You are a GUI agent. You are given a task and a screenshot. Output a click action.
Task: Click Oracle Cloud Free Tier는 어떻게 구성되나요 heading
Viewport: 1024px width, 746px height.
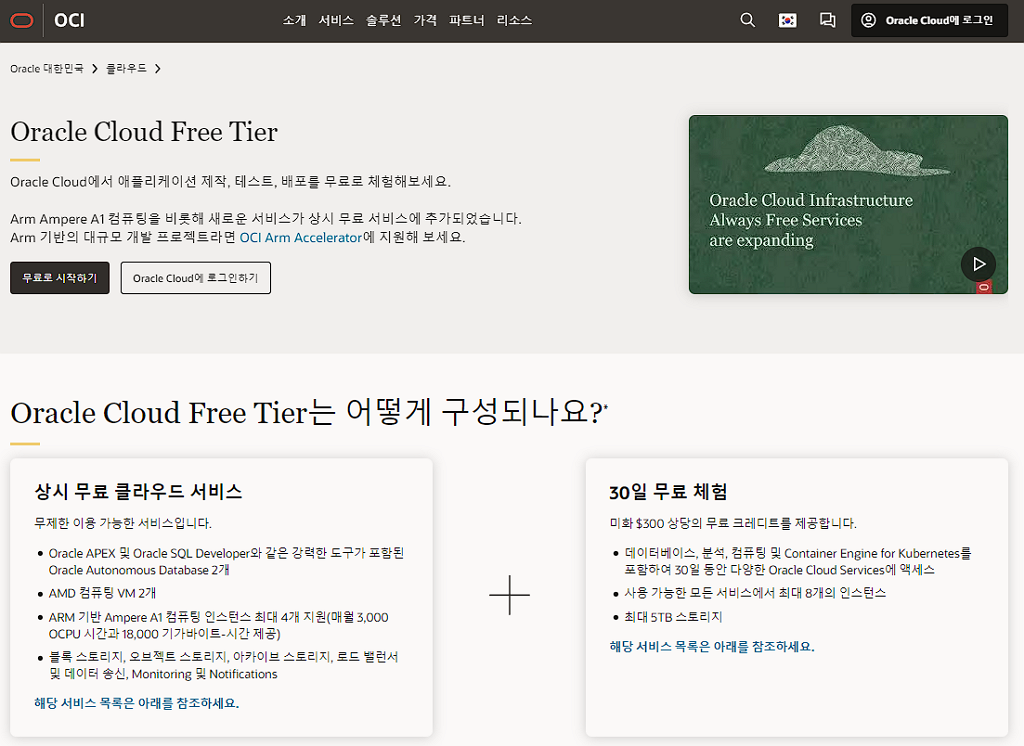308,413
